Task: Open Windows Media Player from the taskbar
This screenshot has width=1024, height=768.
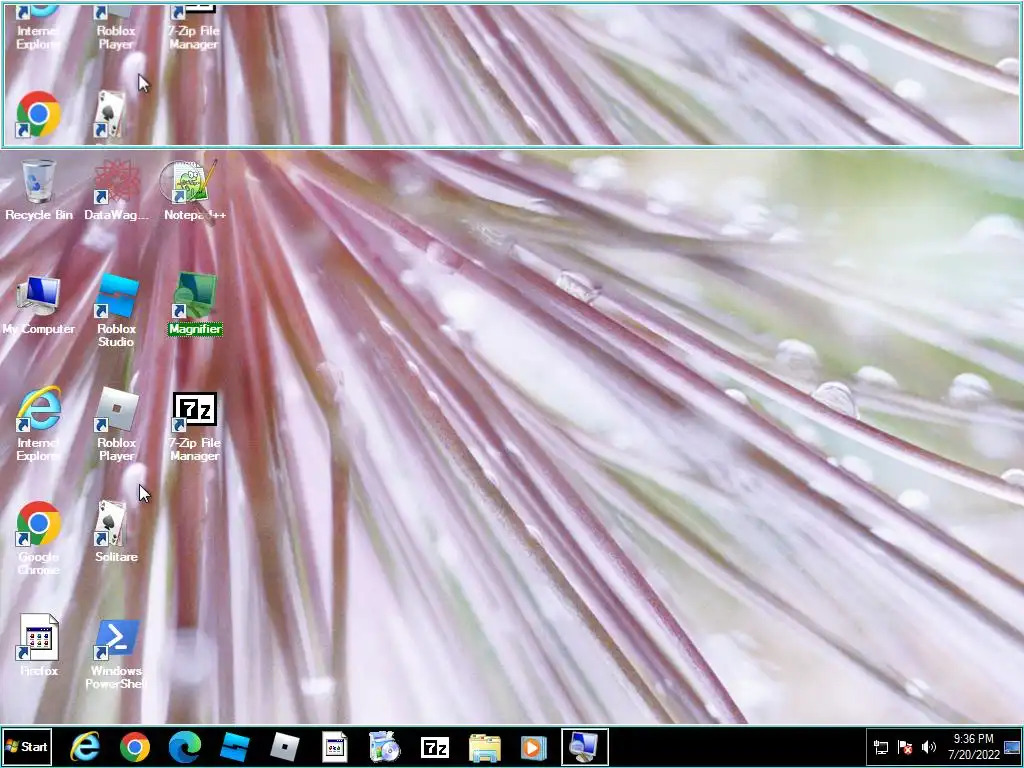Action: tap(534, 747)
